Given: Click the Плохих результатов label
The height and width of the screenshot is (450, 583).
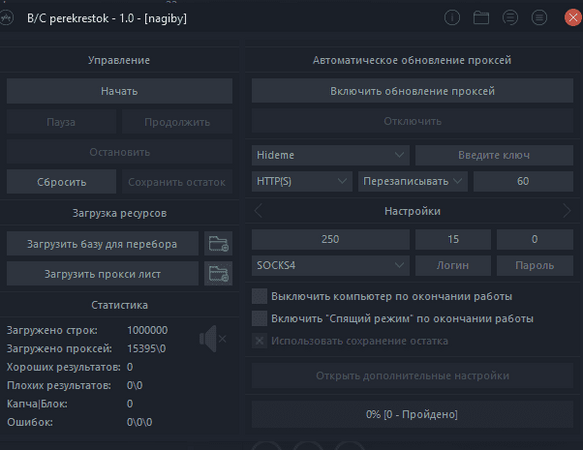Looking at the screenshot, I should tap(59, 385).
